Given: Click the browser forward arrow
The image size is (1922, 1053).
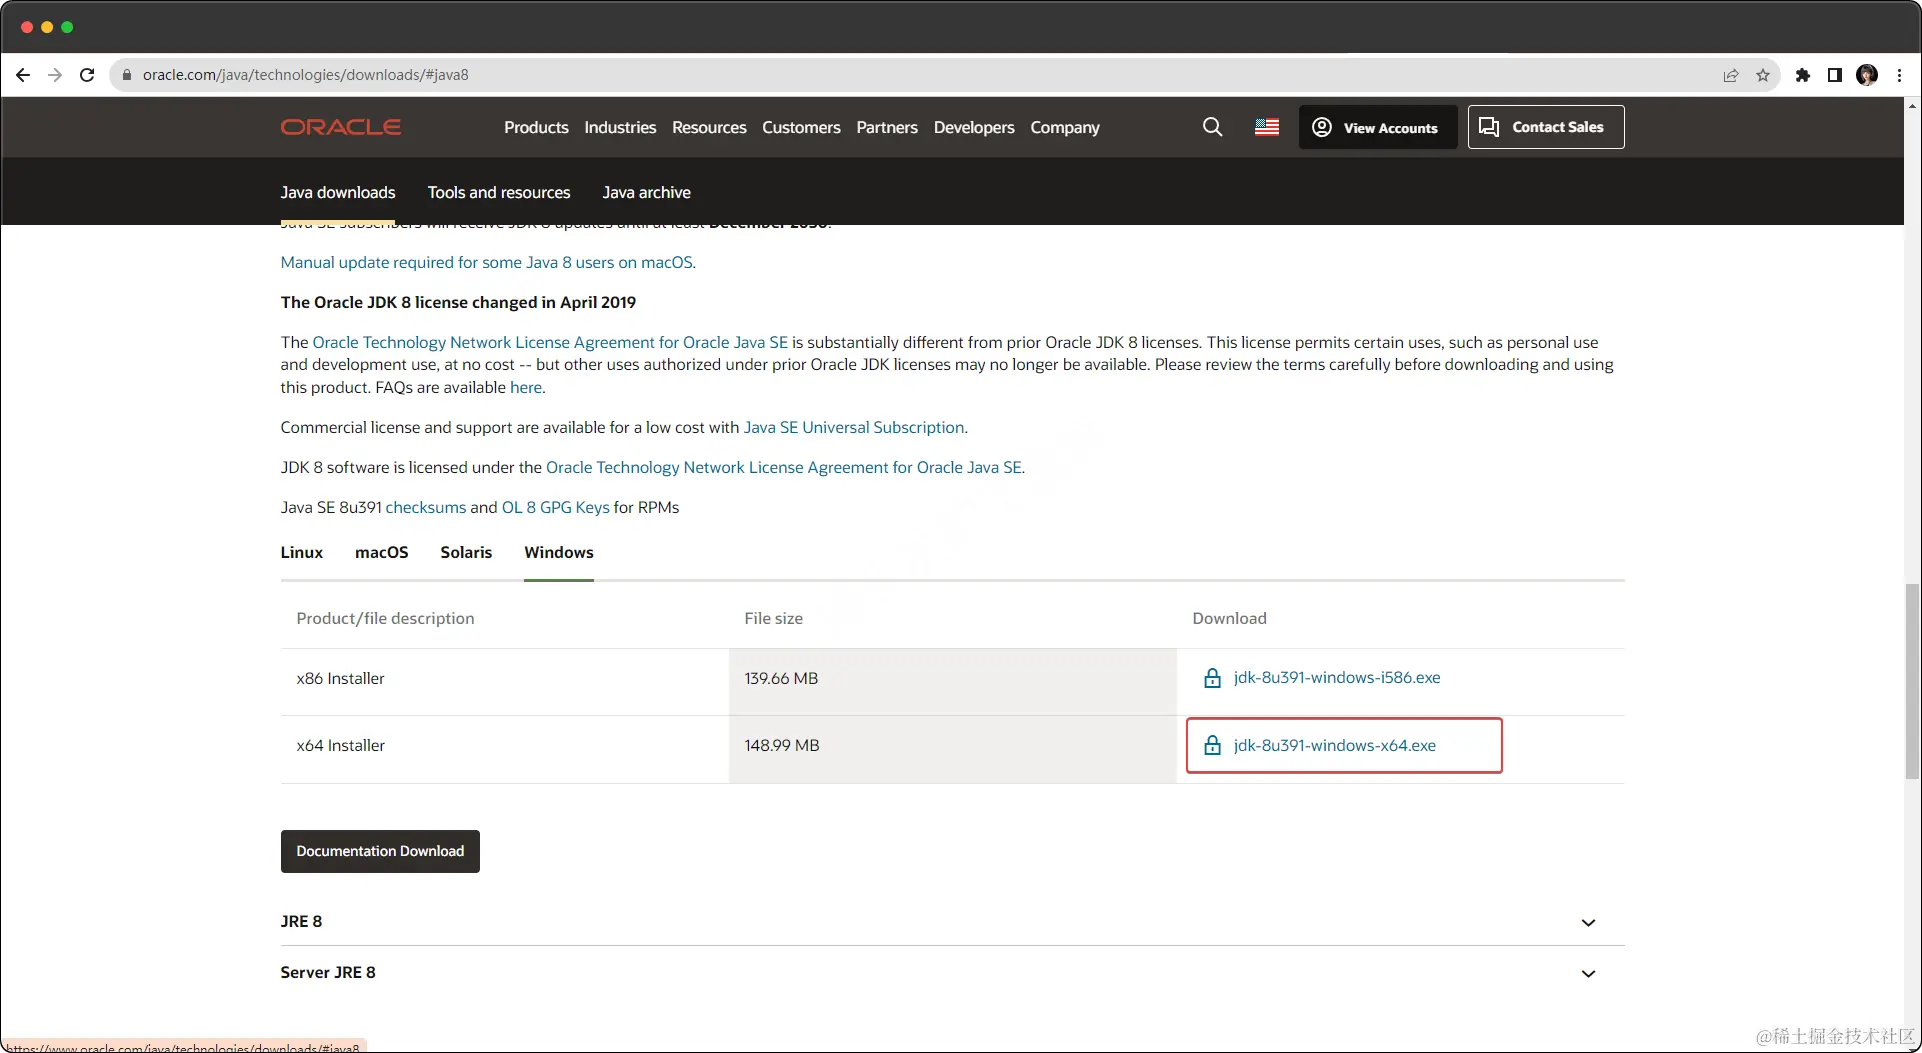Looking at the screenshot, I should (x=55, y=75).
